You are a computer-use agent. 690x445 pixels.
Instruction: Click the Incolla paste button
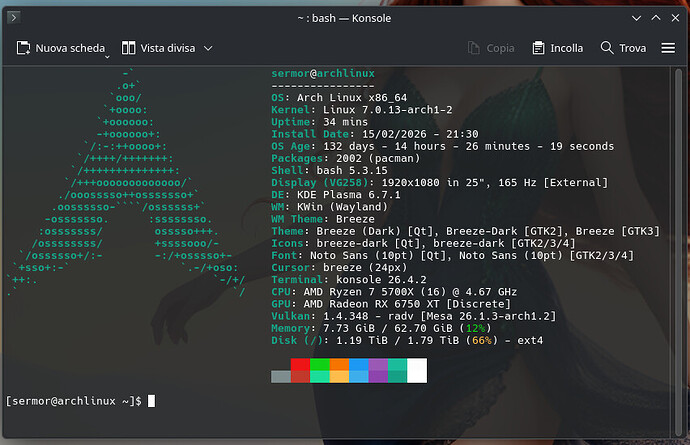click(558, 48)
